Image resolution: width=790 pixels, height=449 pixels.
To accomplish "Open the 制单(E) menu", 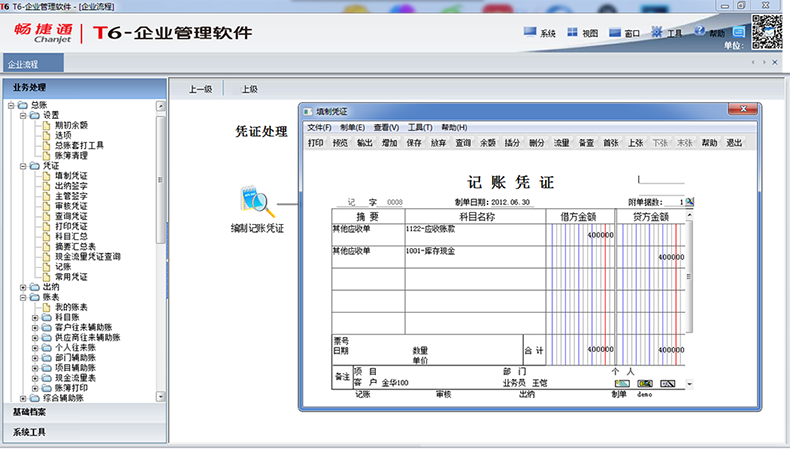I will tap(352, 127).
